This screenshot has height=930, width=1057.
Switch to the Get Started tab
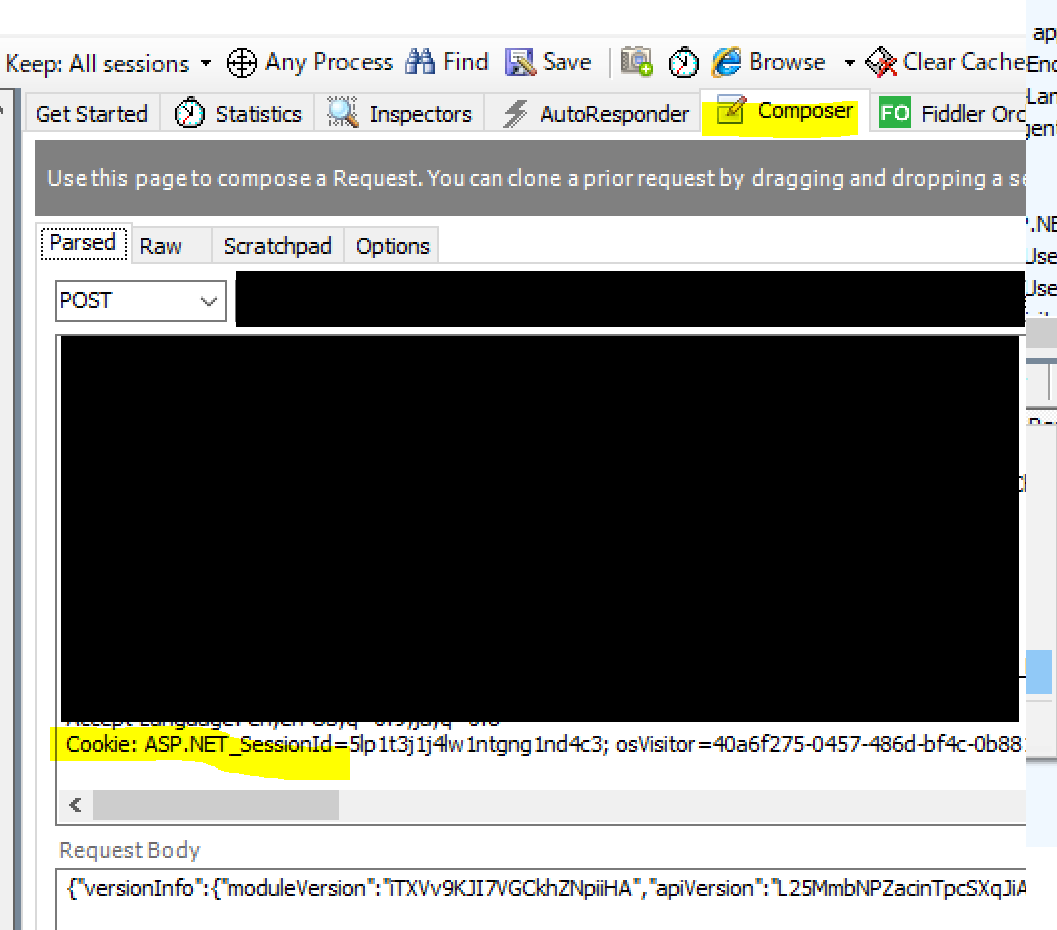click(x=92, y=114)
